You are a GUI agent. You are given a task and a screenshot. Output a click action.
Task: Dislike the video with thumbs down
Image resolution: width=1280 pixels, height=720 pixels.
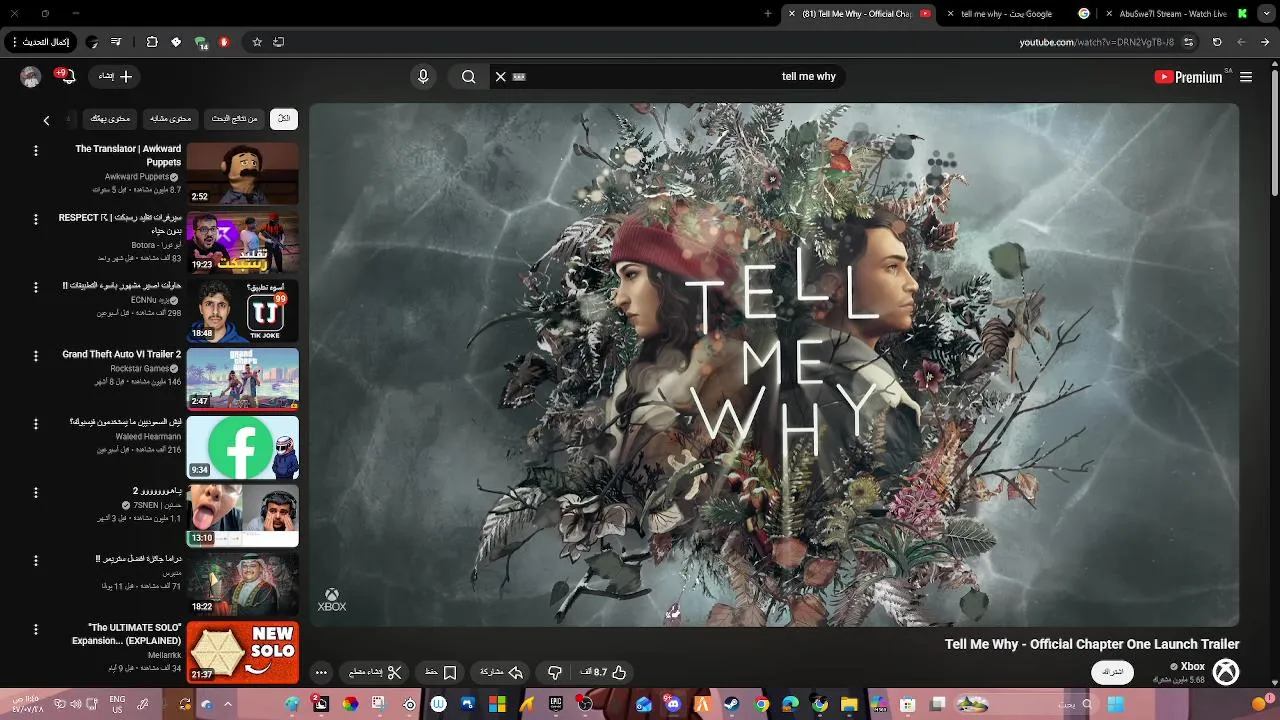(555, 673)
